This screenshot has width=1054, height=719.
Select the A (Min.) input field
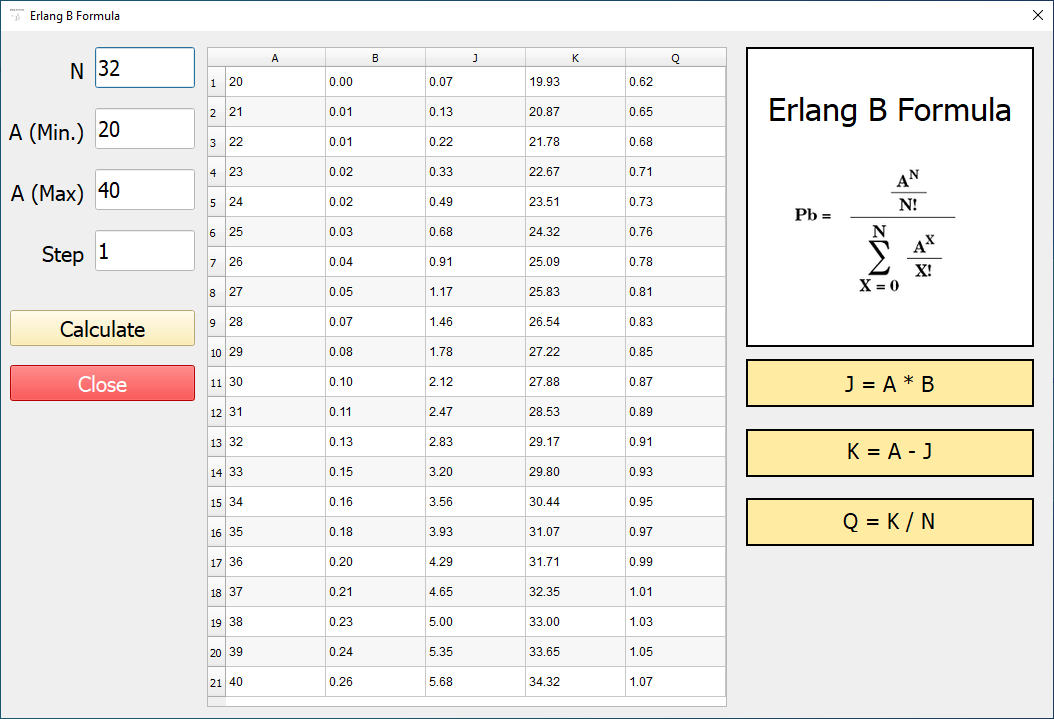[144, 128]
